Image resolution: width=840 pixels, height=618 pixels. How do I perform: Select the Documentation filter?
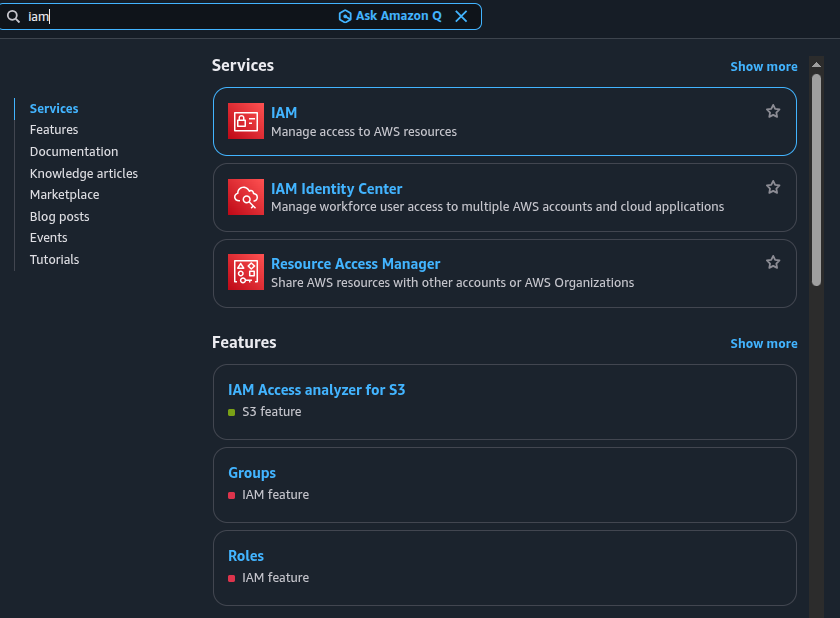coord(74,152)
